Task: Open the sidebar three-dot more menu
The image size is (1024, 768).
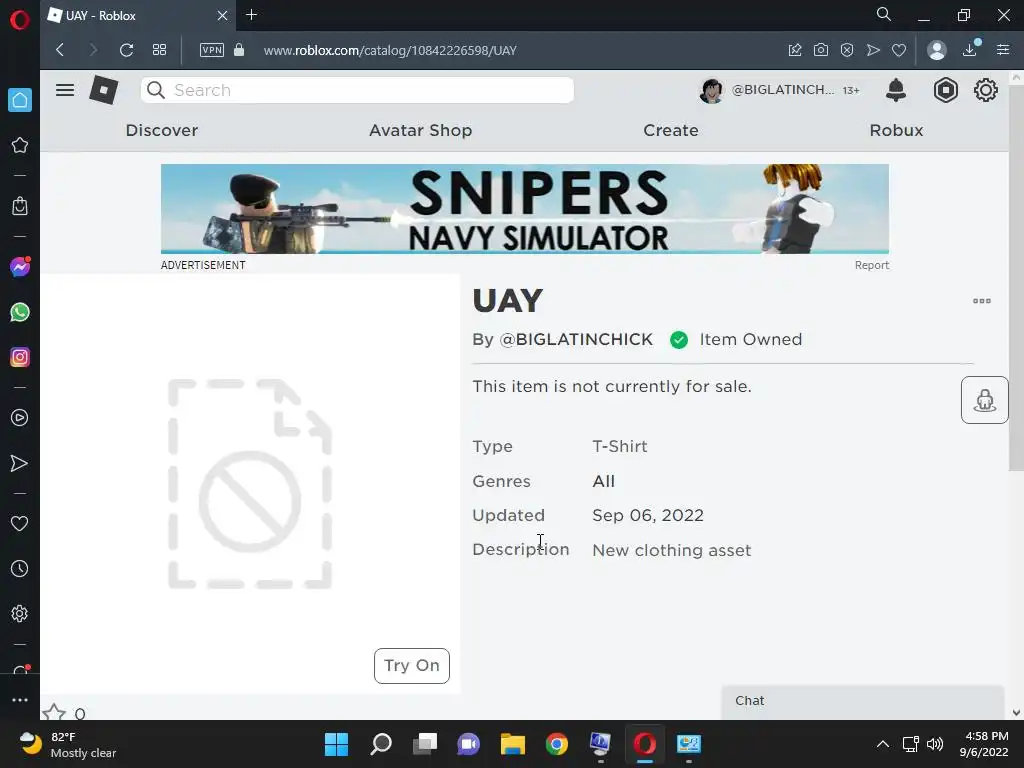Action: [x=20, y=699]
